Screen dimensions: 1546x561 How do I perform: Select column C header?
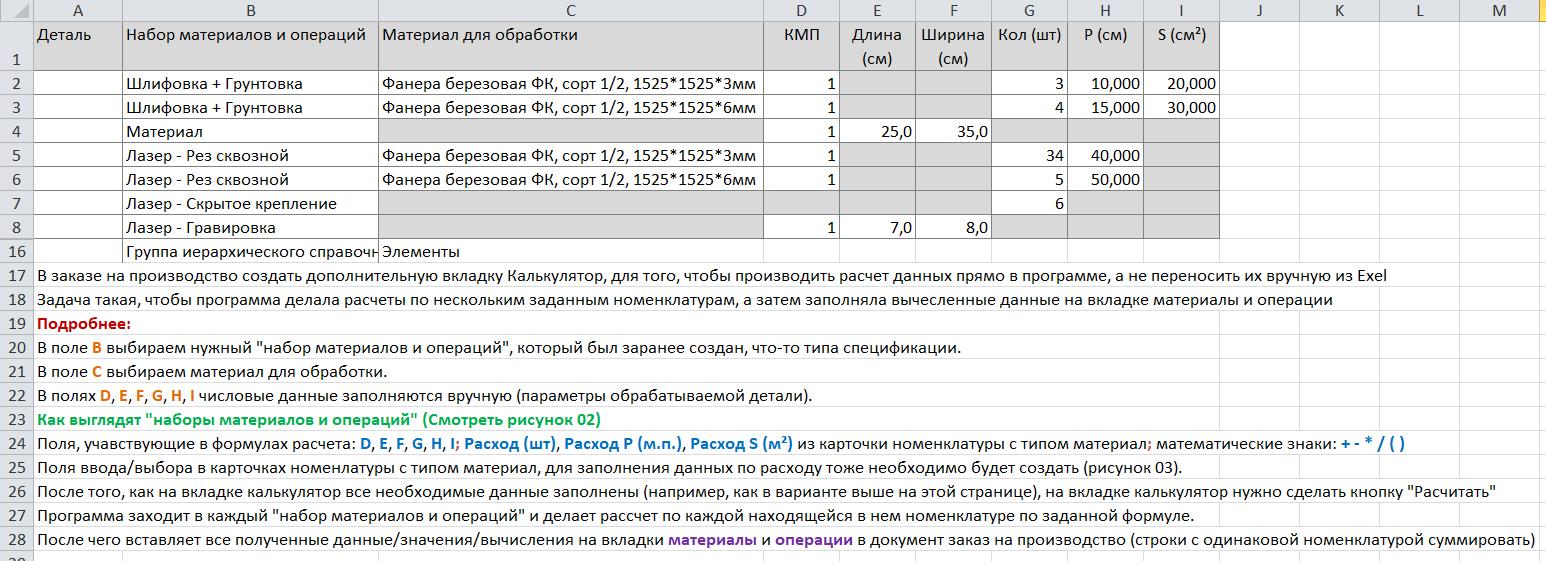(570, 10)
